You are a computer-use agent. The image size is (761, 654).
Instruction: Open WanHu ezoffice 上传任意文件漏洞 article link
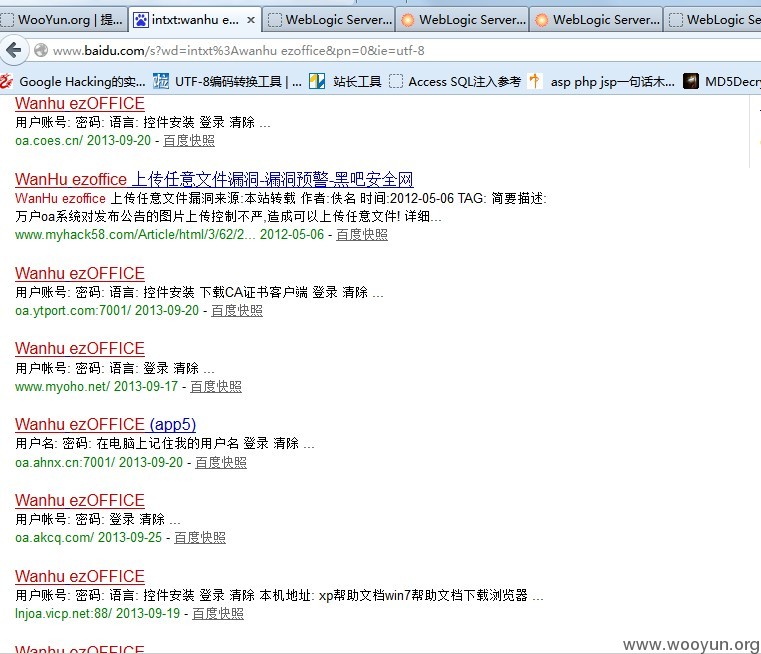pos(214,179)
